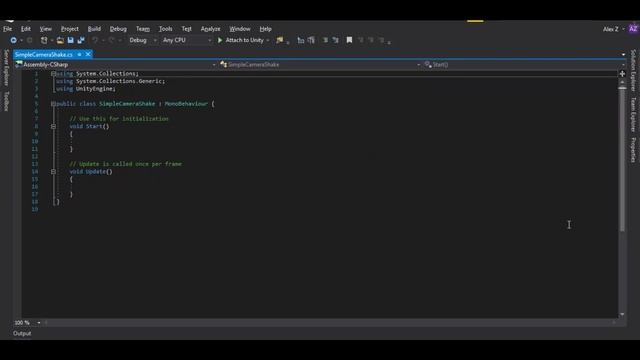Click the AZ account avatar
The width and height of the screenshot is (640, 360).
pyautogui.click(x=633, y=29)
